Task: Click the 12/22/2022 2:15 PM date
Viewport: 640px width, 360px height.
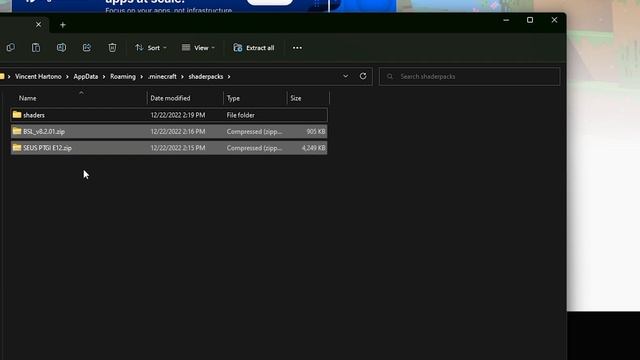Action: 178,148
